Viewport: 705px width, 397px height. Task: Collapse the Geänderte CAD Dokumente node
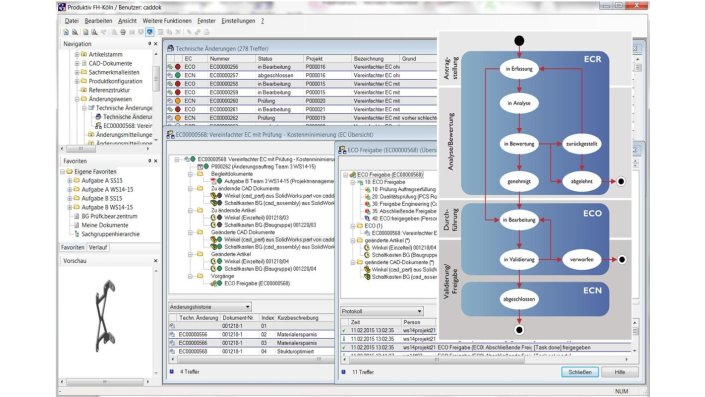191,232
